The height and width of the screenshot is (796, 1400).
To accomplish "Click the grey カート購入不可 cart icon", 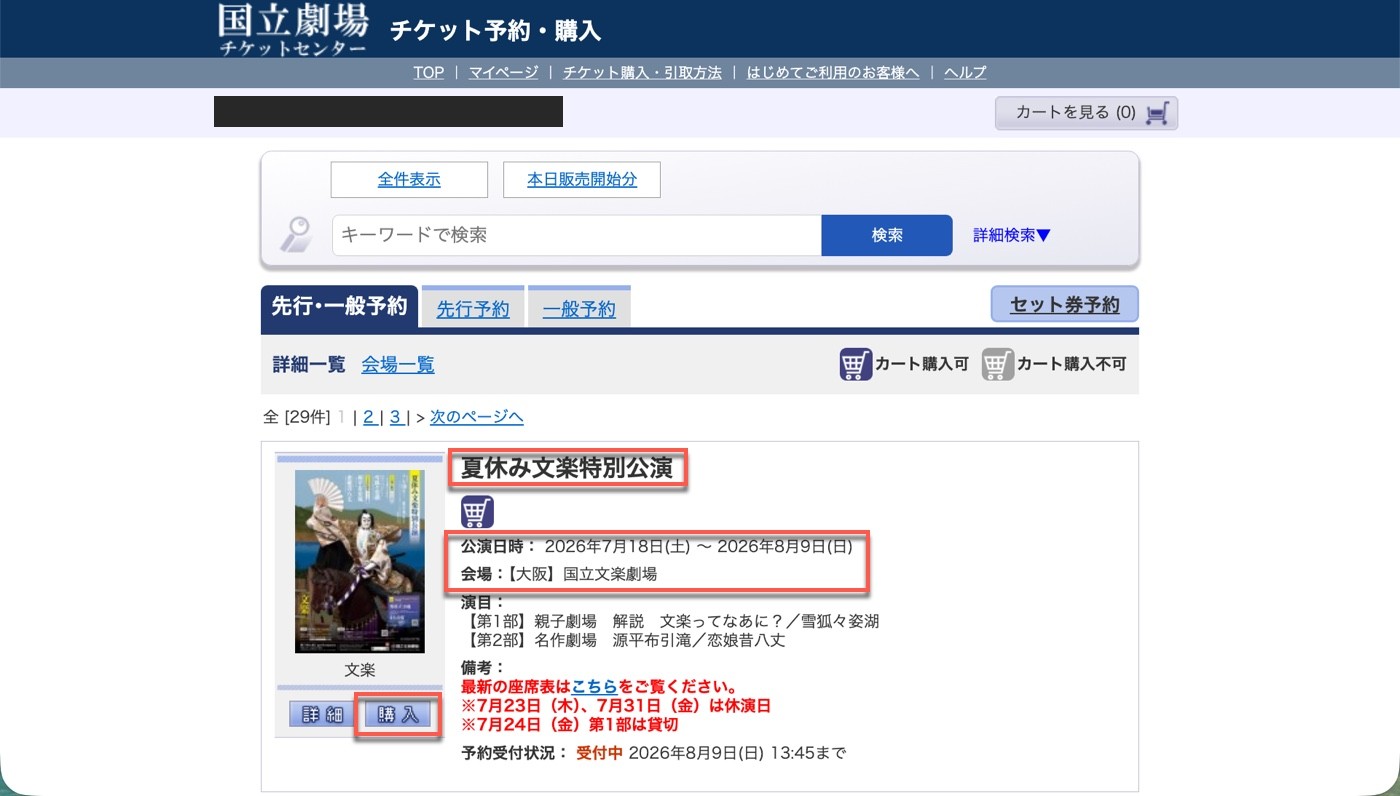I will pyautogui.click(x=998, y=364).
